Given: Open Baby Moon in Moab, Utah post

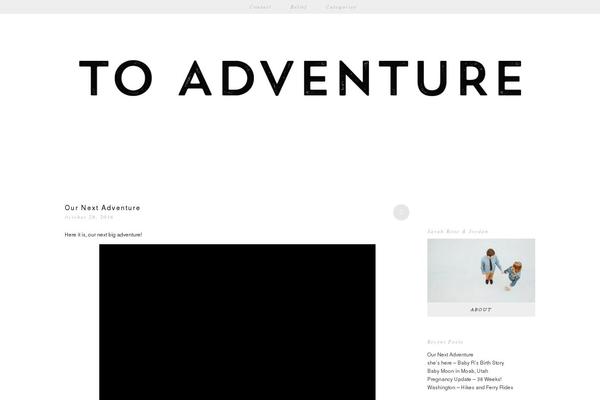Looking at the screenshot, I should point(457,371).
